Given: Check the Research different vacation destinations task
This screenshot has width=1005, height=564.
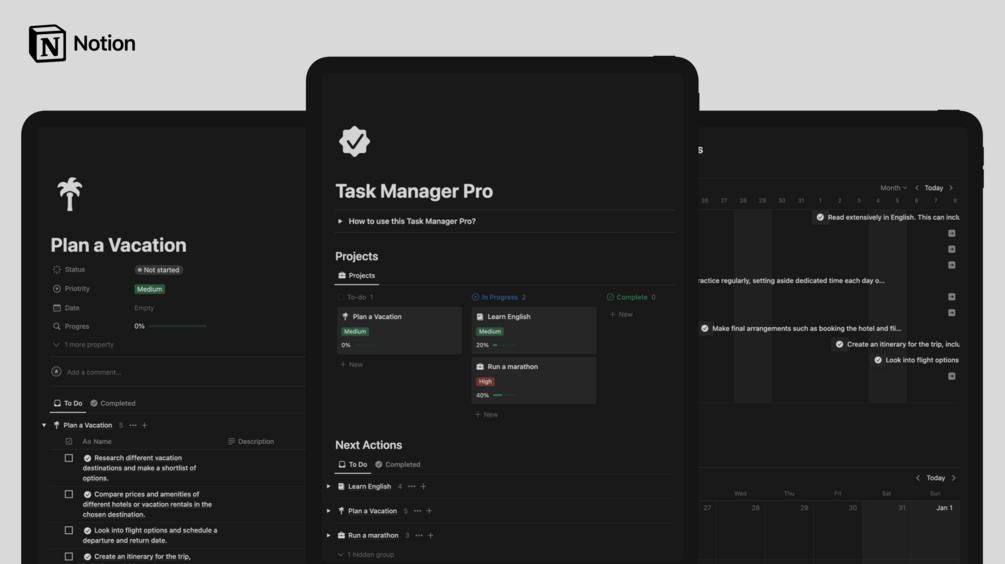Looking at the screenshot, I should tap(69, 458).
